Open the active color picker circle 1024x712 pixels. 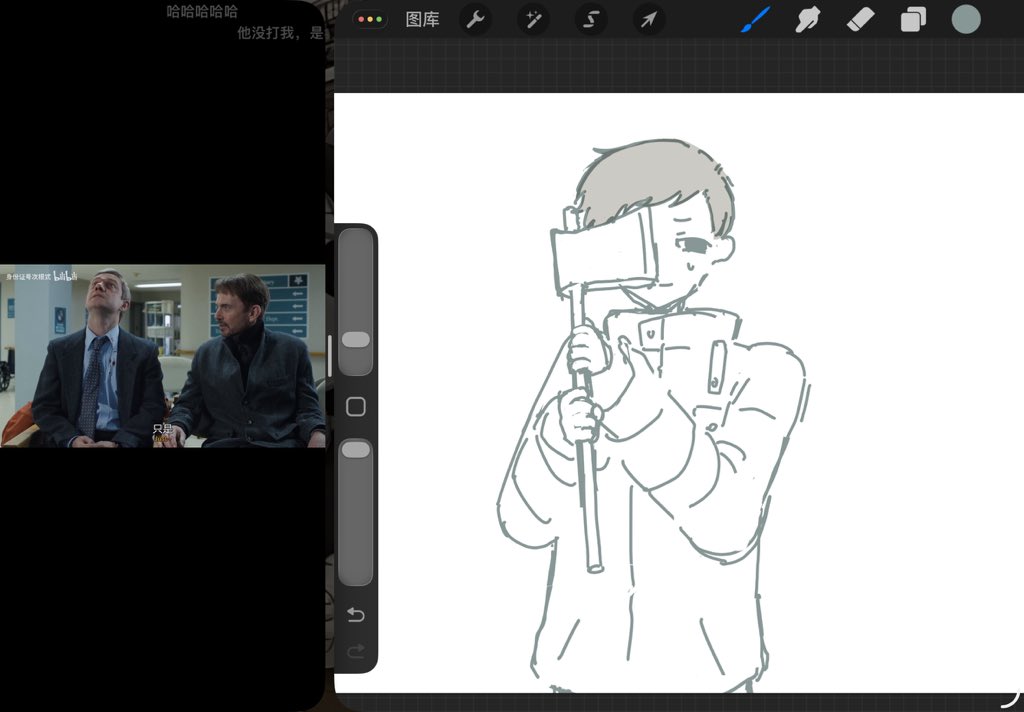pyautogui.click(x=966, y=20)
